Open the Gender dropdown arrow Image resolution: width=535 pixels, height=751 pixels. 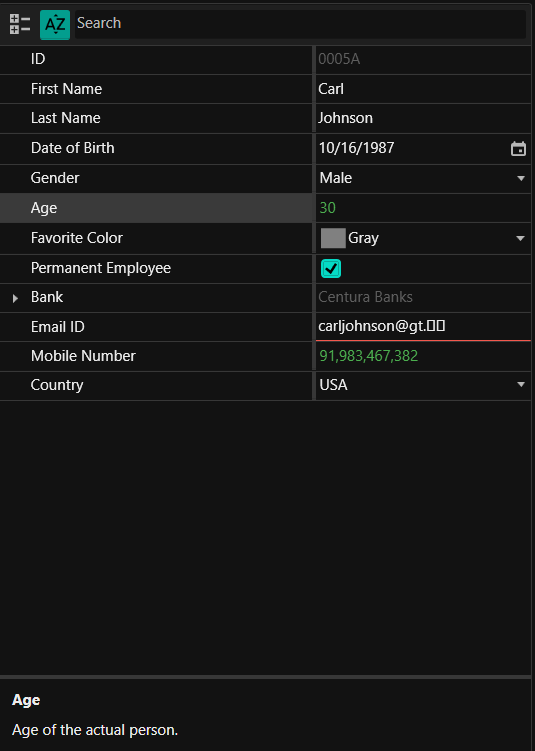[521, 178]
